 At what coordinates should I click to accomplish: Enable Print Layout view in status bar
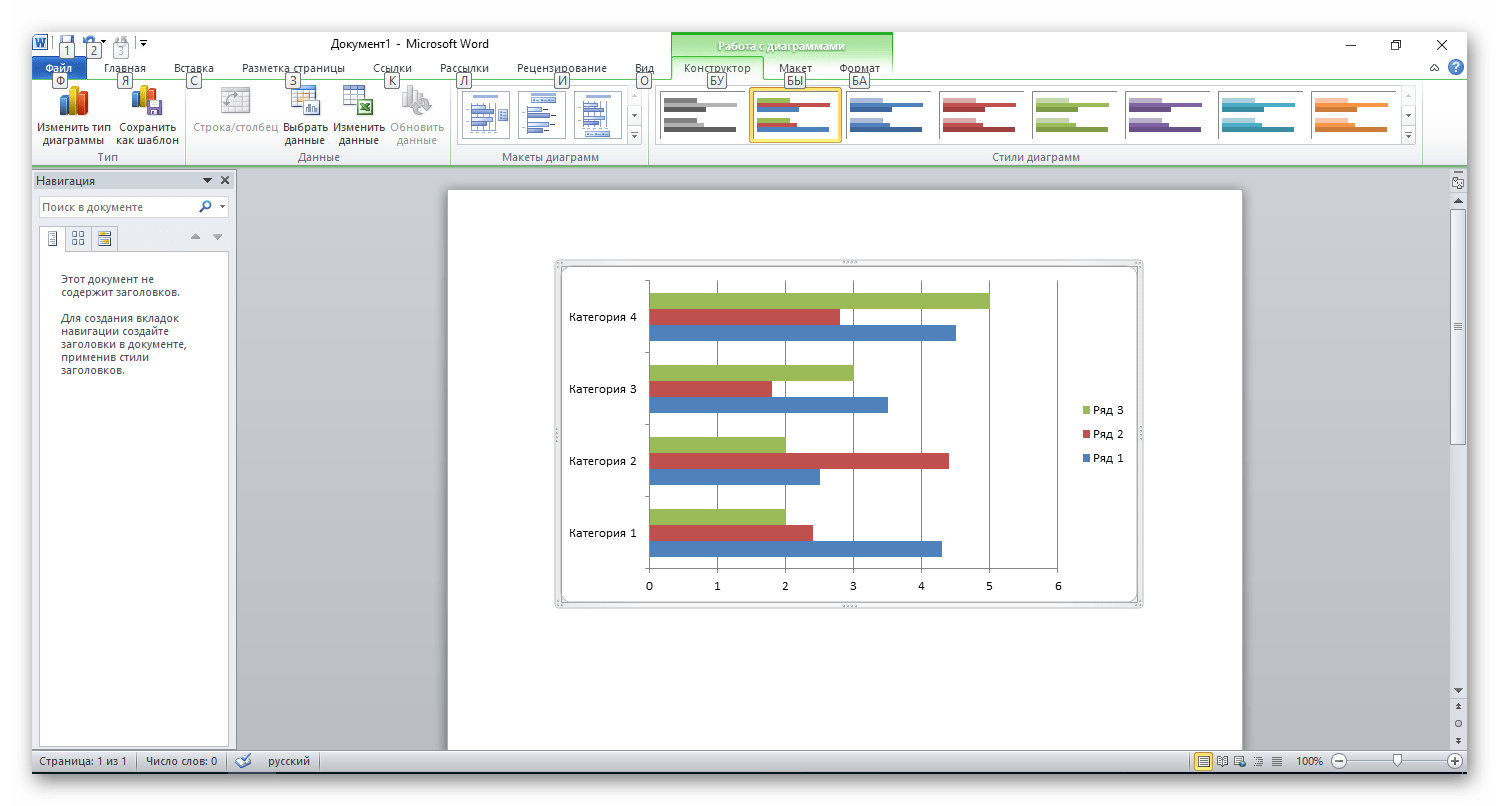click(x=1204, y=761)
